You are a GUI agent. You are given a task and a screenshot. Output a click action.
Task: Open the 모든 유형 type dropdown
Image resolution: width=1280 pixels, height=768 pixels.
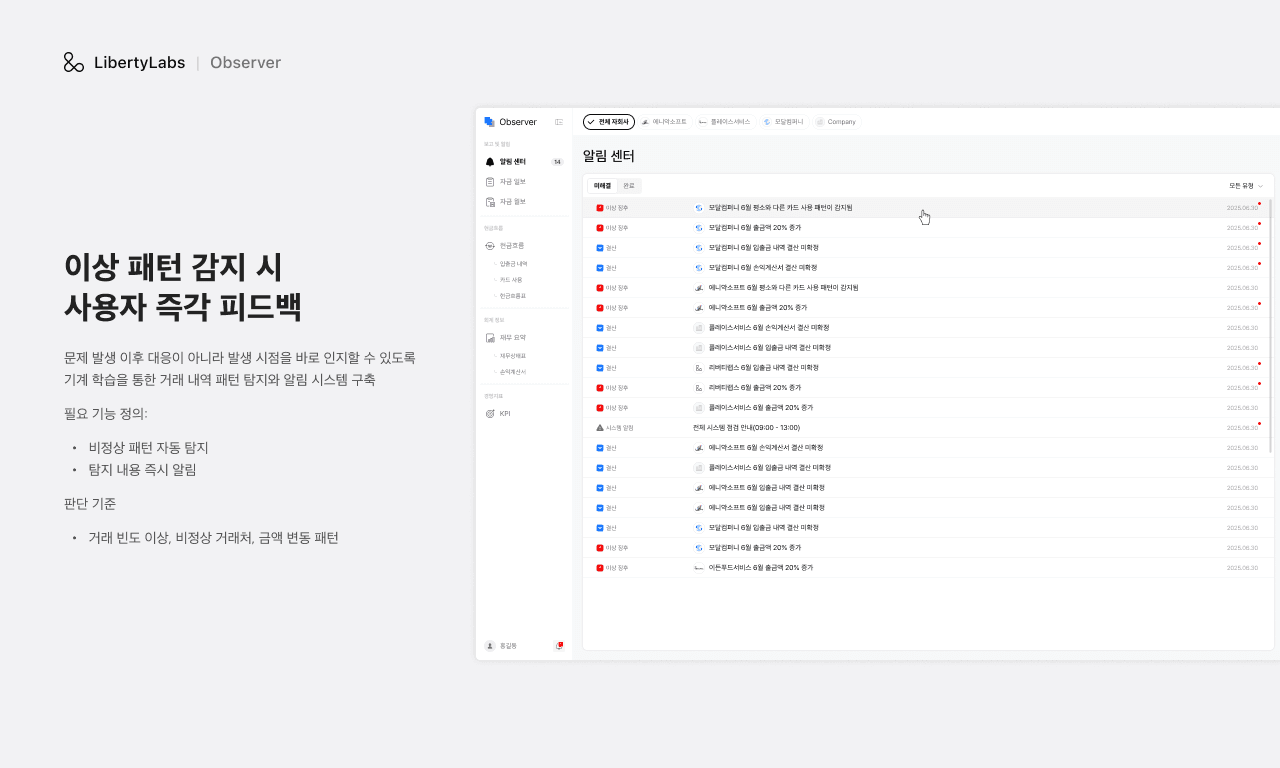pos(1246,186)
